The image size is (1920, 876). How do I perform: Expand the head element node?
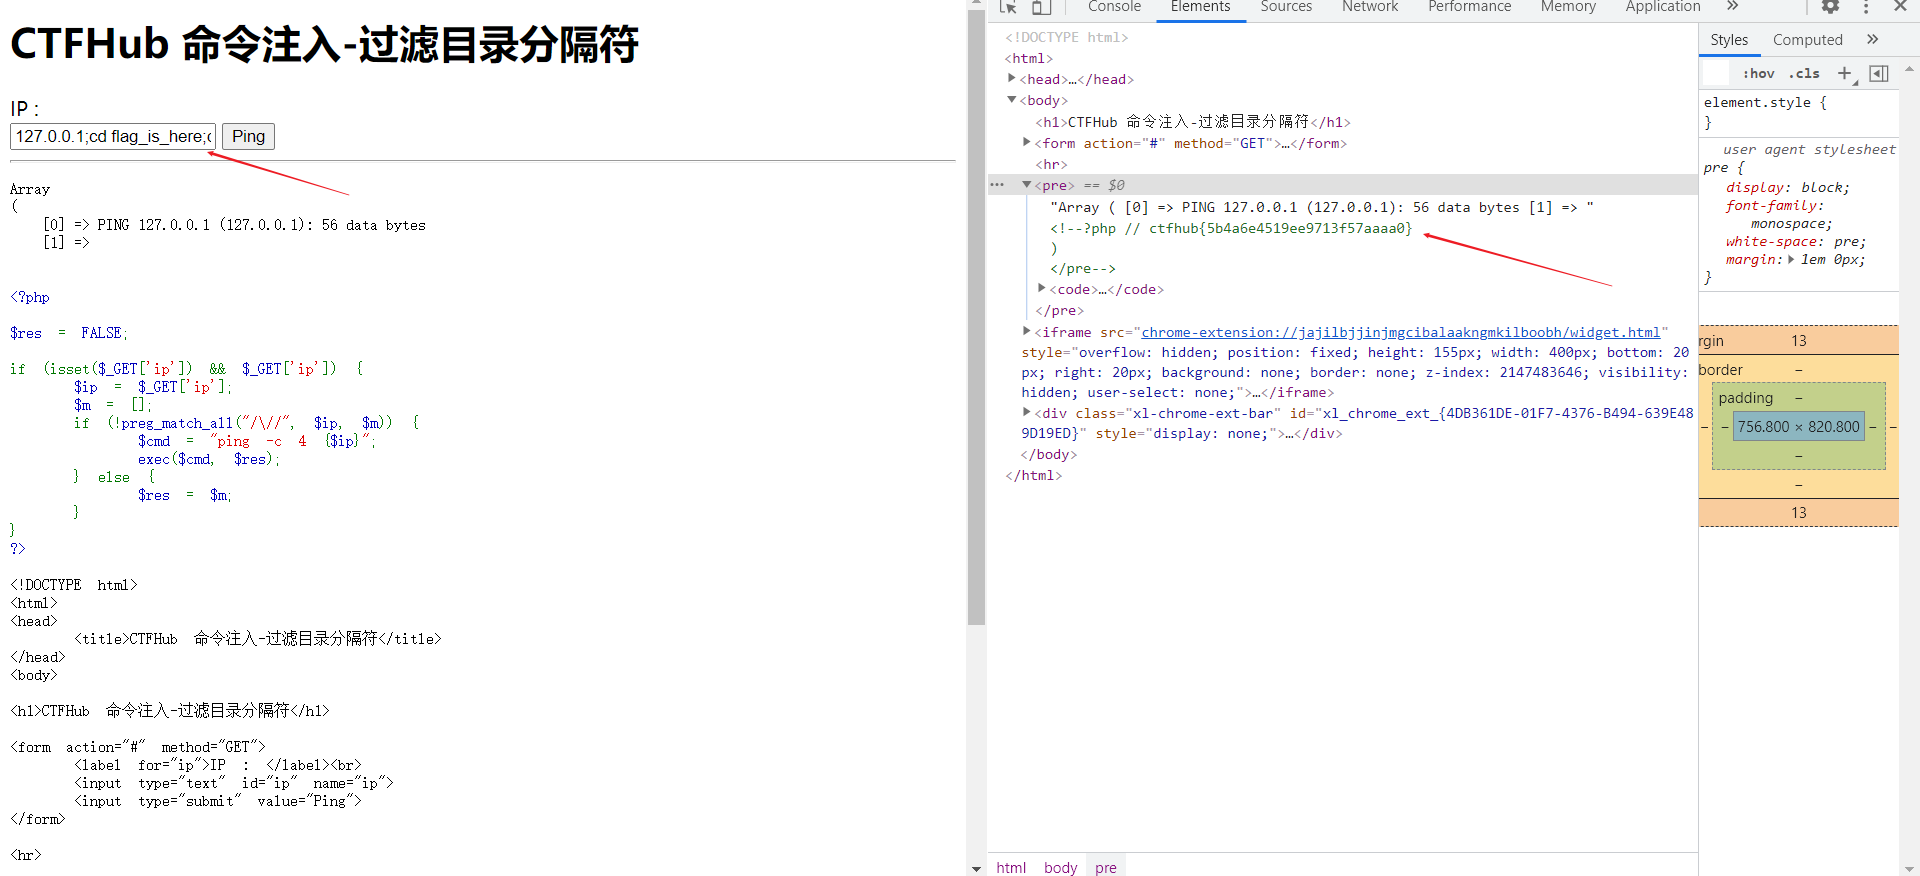[1012, 78]
